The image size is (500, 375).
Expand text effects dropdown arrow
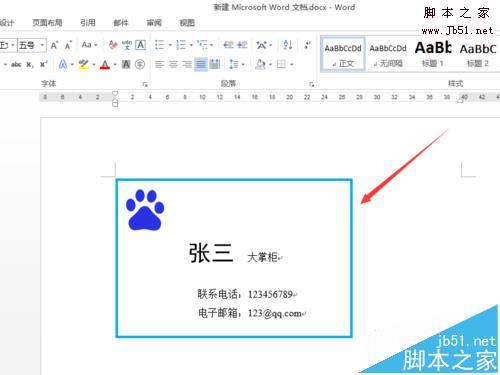tap(72, 64)
